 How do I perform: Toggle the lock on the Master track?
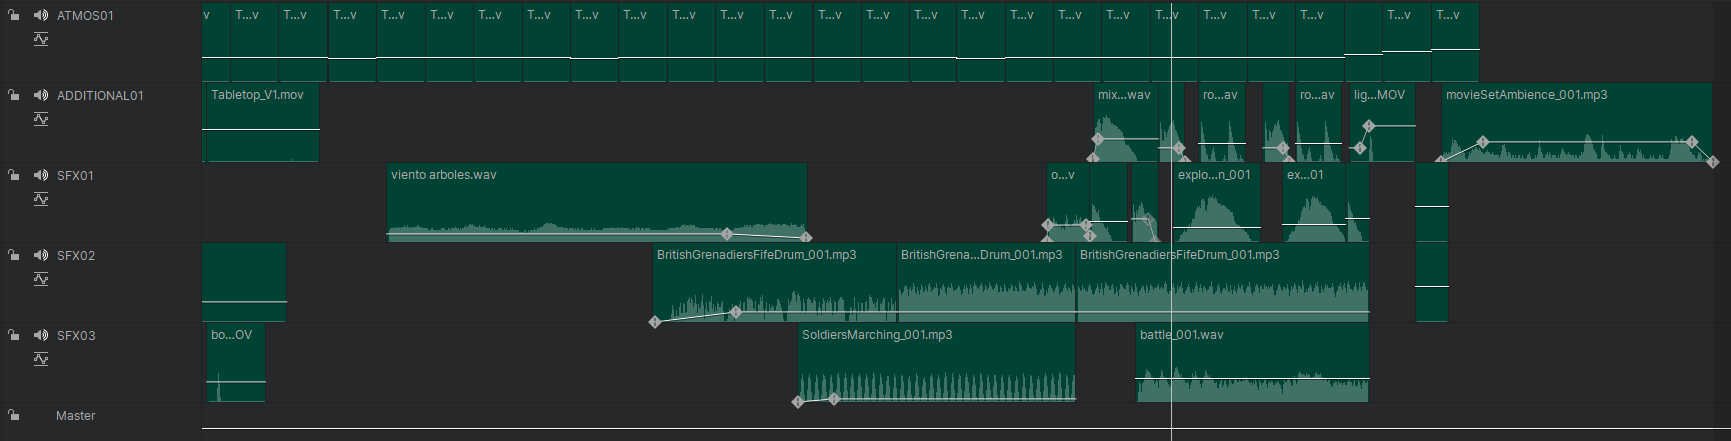pos(13,415)
